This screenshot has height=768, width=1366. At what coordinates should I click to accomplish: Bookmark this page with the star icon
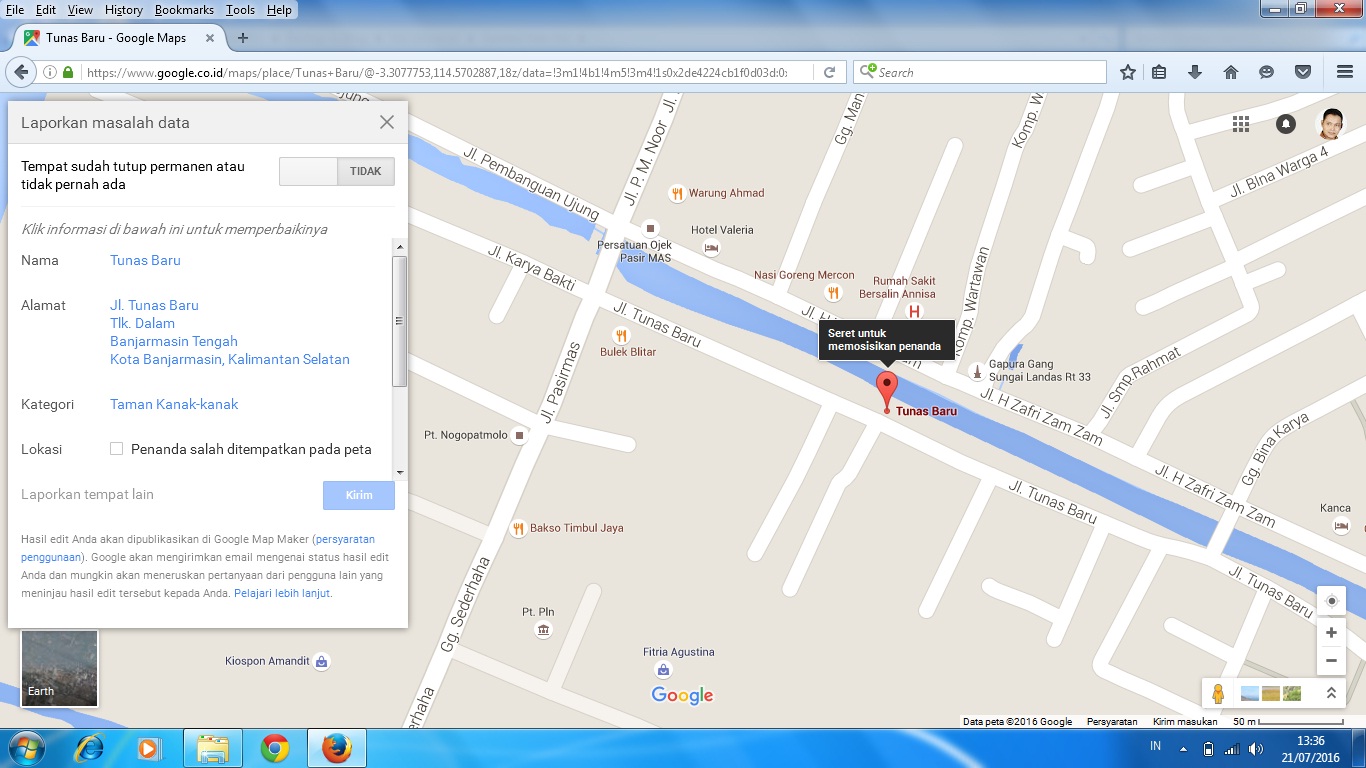[x=1128, y=72]
